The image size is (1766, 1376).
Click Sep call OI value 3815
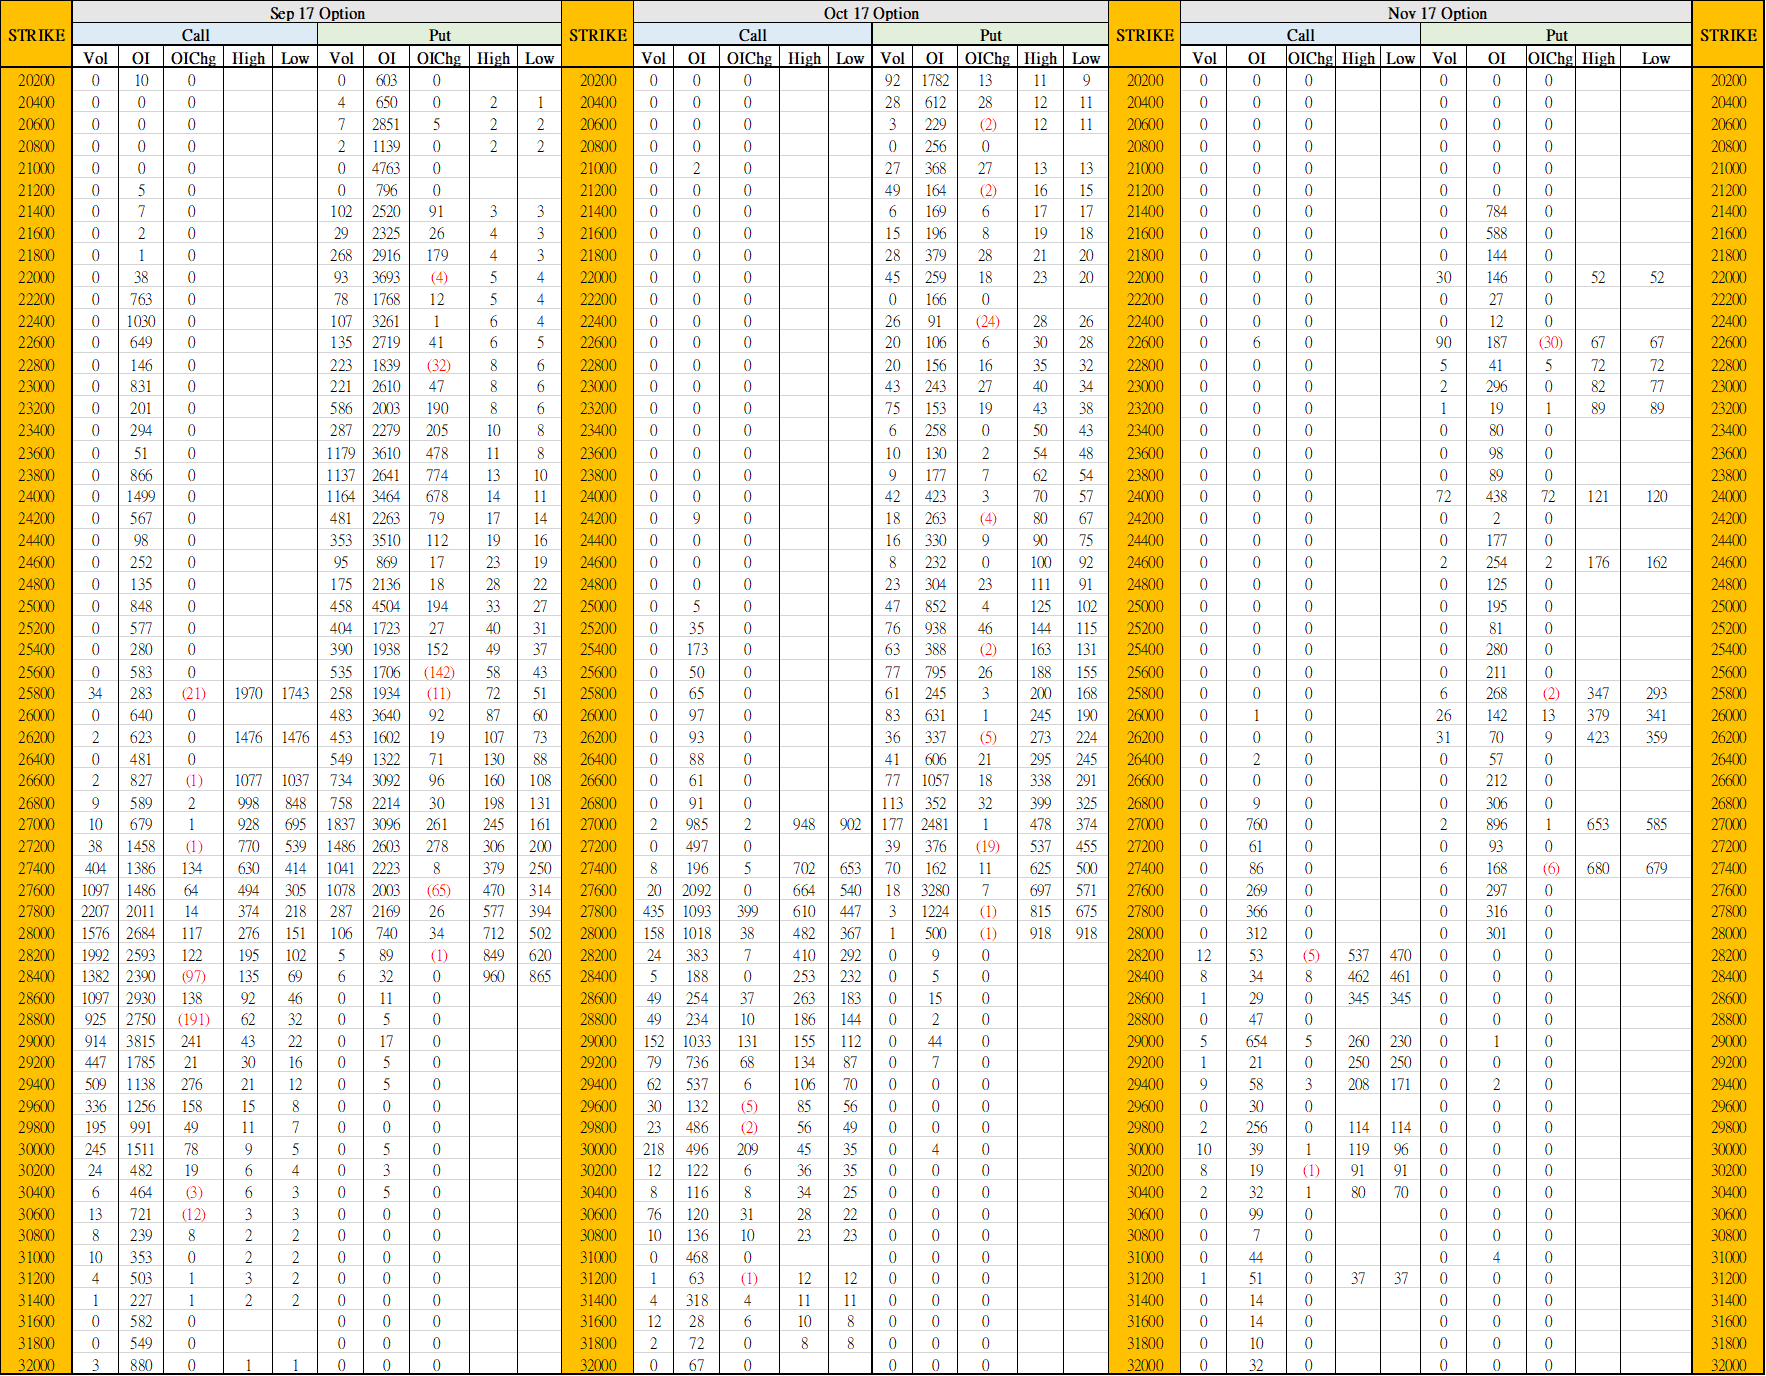(x=141, y=1041)
